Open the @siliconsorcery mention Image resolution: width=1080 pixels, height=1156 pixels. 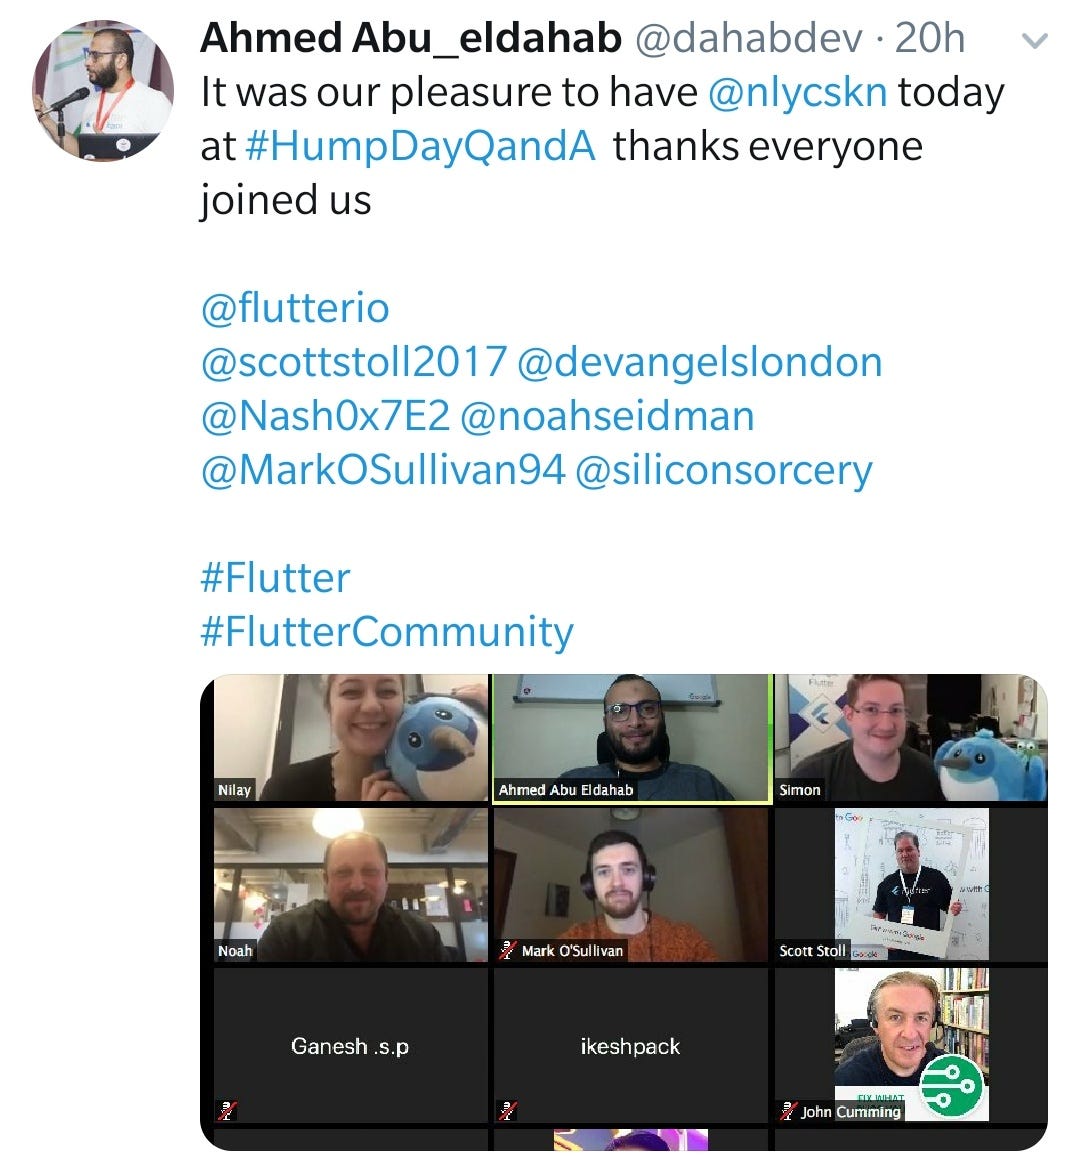pyautogui.click(x=724, y=470)
